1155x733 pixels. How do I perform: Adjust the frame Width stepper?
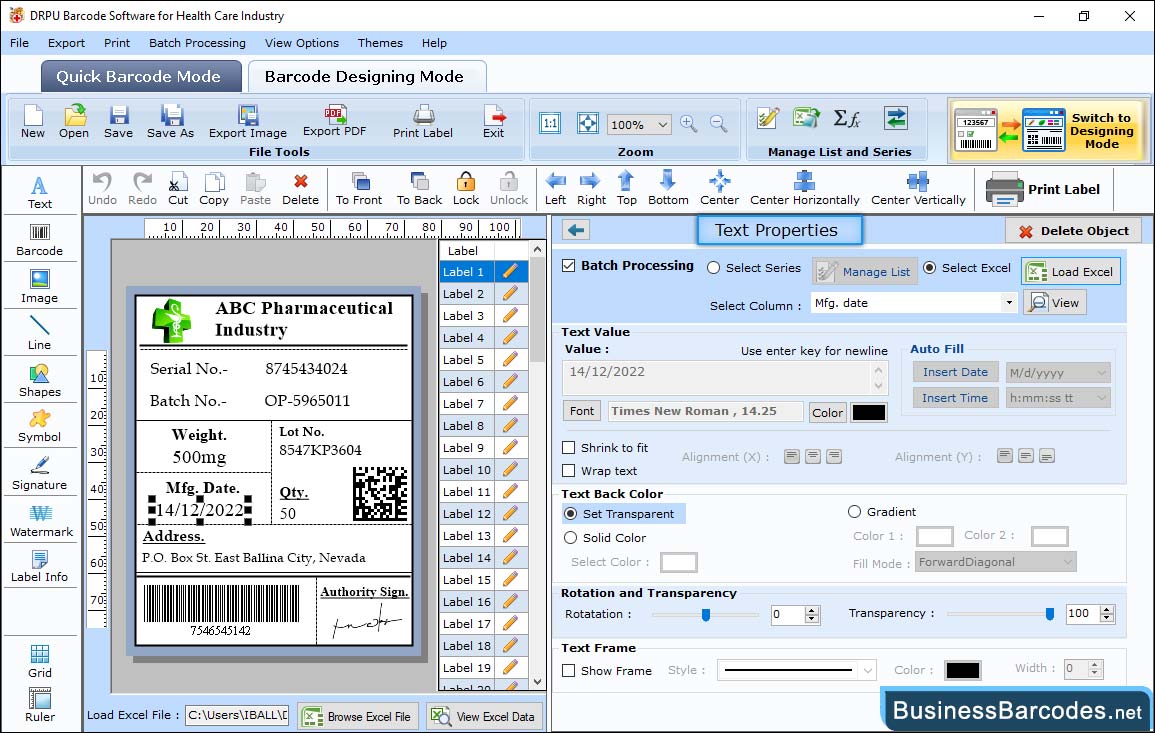(1095, 669)
